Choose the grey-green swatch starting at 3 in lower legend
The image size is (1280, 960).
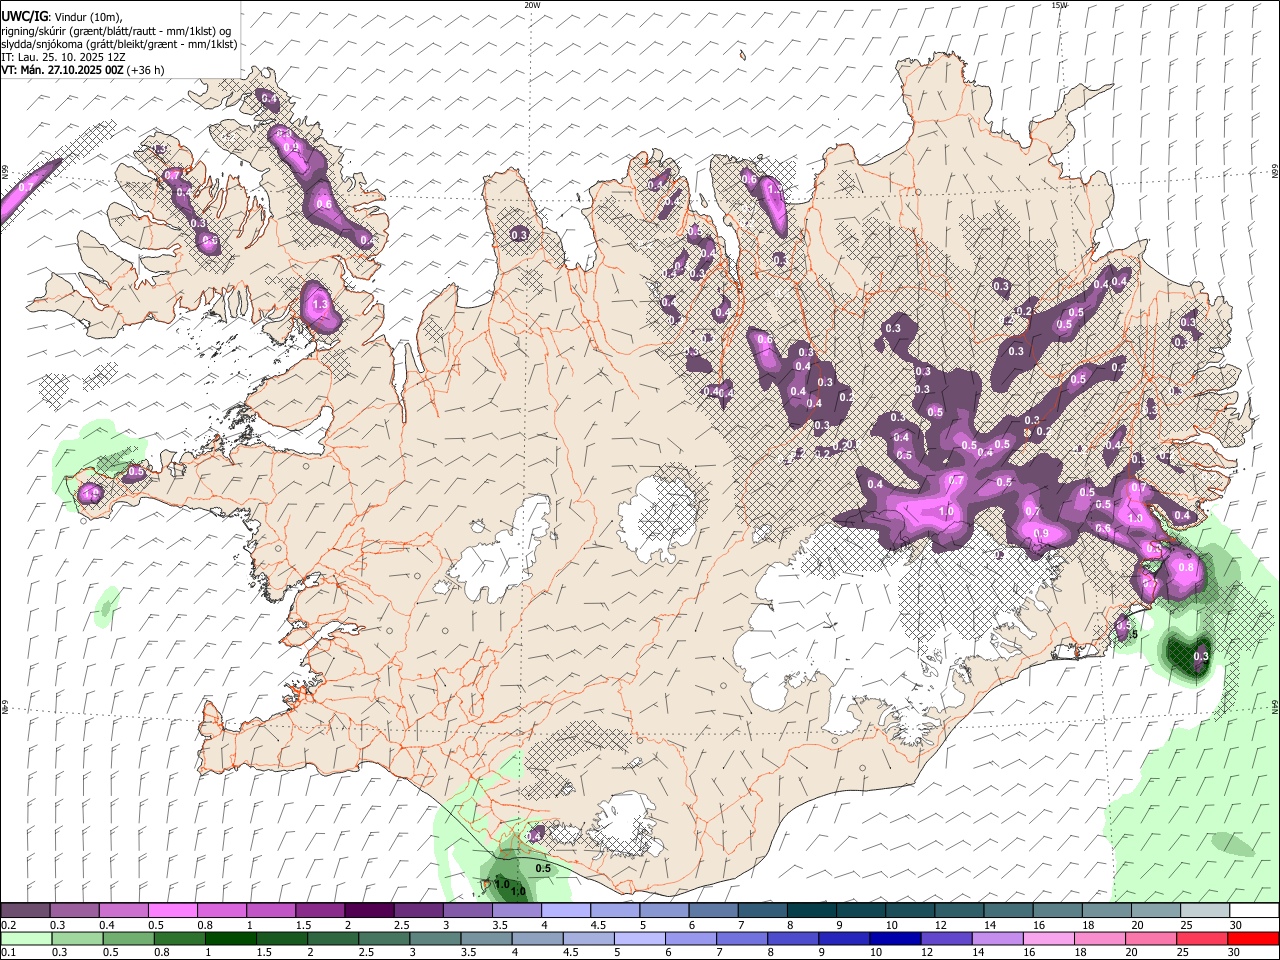point(434,939)
